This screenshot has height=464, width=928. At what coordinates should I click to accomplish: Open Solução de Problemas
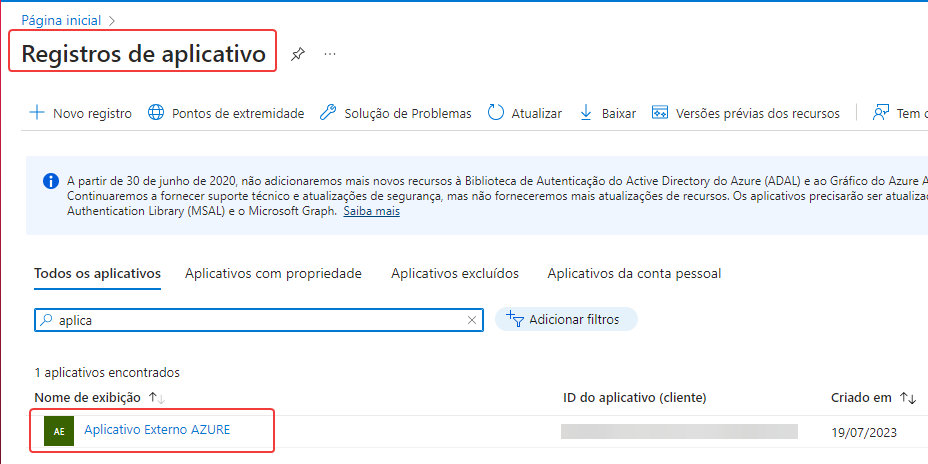click(408, 113)
